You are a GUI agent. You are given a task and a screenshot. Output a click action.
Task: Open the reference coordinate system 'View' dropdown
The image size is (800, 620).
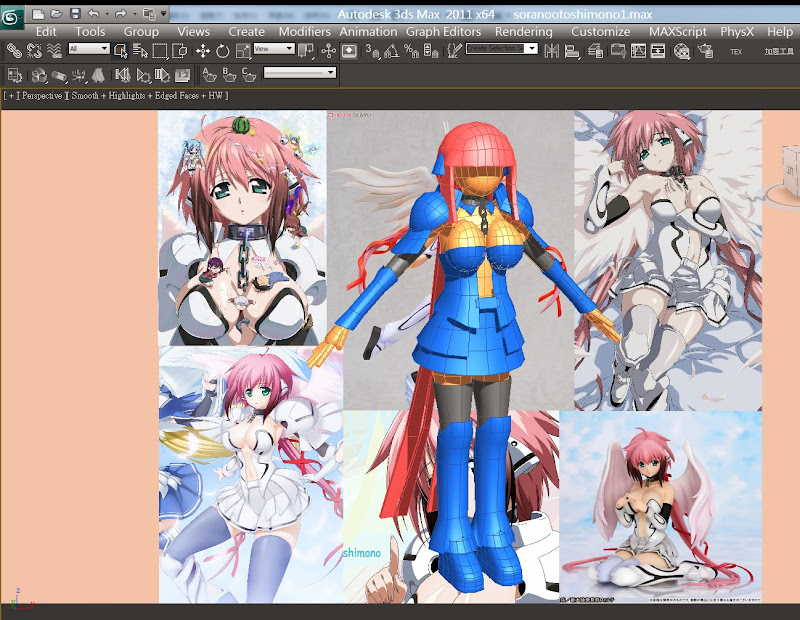tap(274, 49)
